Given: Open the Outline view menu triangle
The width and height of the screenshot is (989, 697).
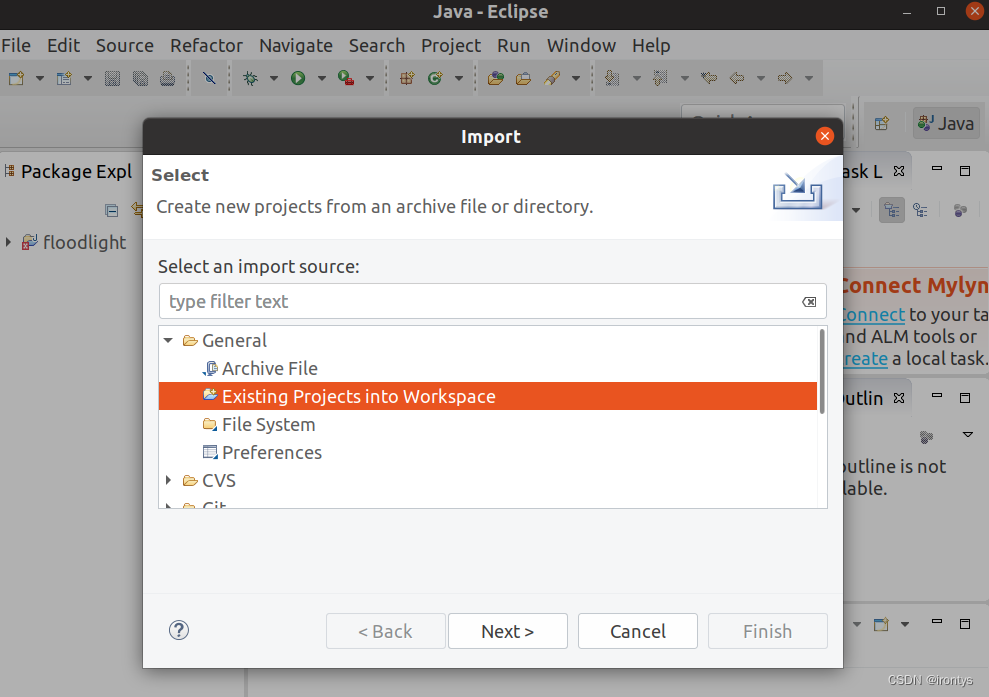Looking at the screenshot, I should [968, 435].
